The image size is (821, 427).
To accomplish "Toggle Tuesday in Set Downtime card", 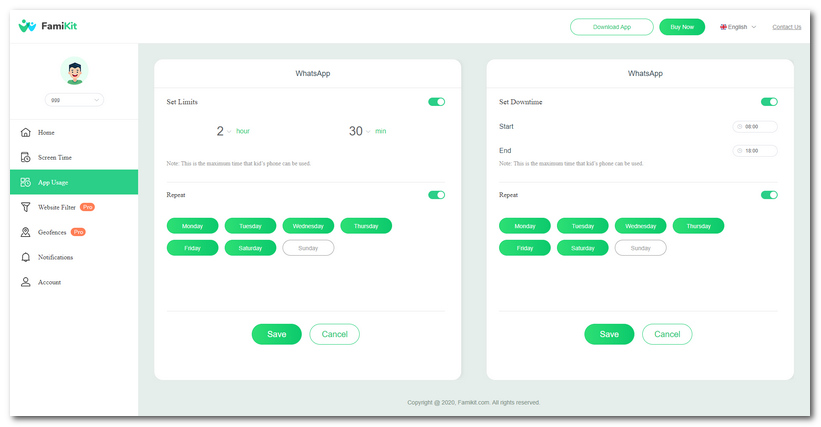I will [x=583, y=226].
